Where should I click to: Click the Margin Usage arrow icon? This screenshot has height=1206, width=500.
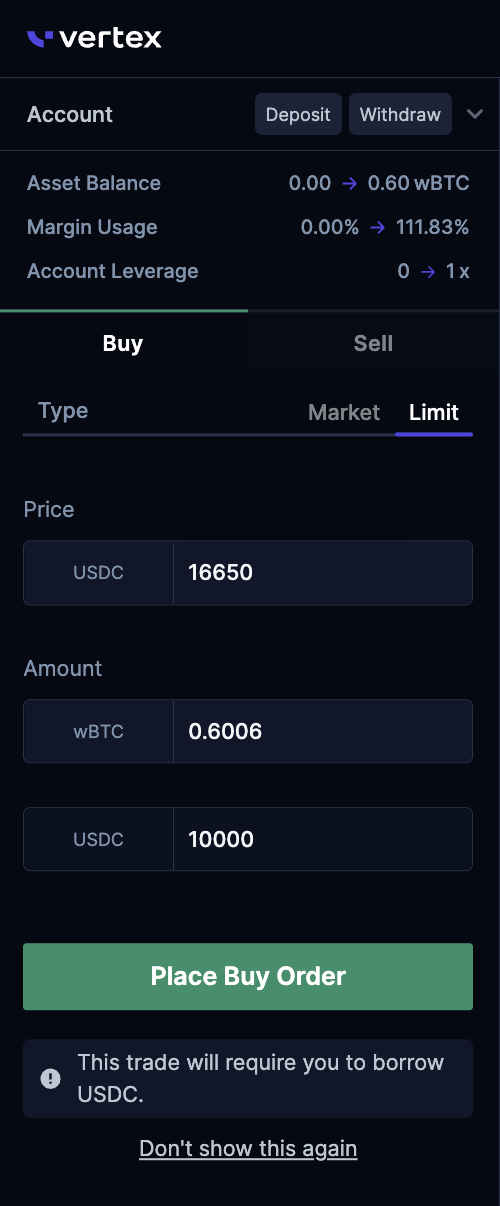(378, 227)
